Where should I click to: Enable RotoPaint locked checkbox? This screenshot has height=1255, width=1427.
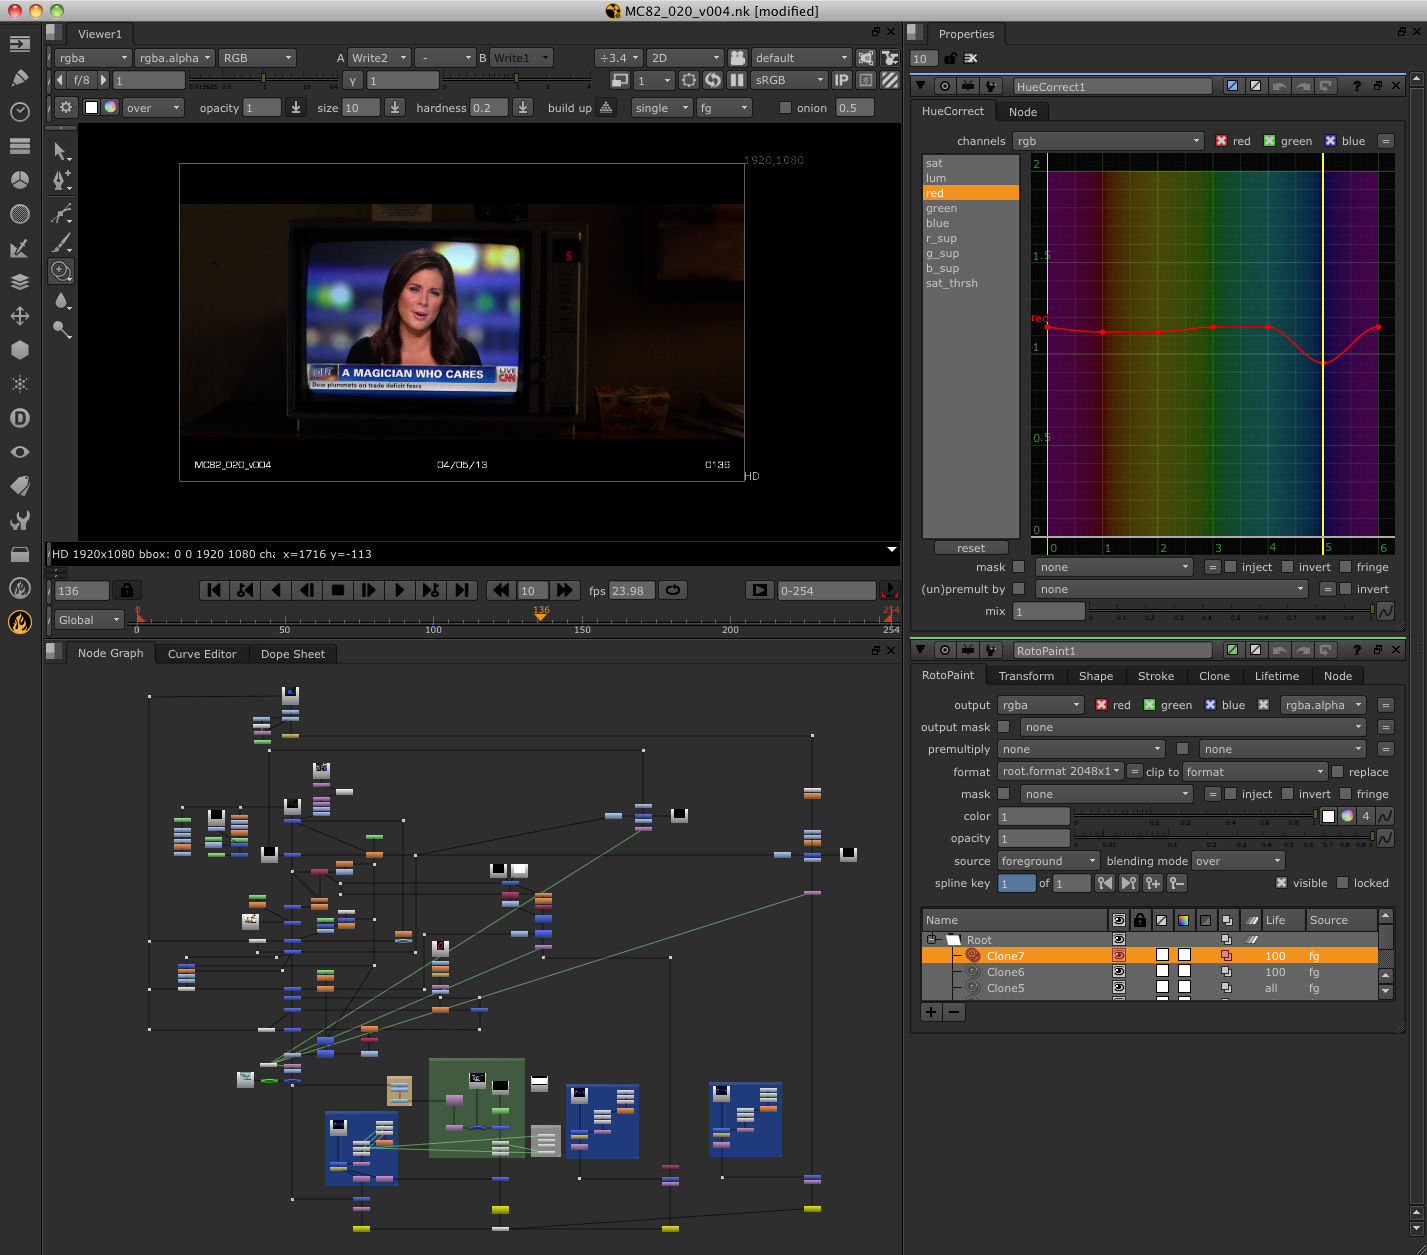[1343, 883]
